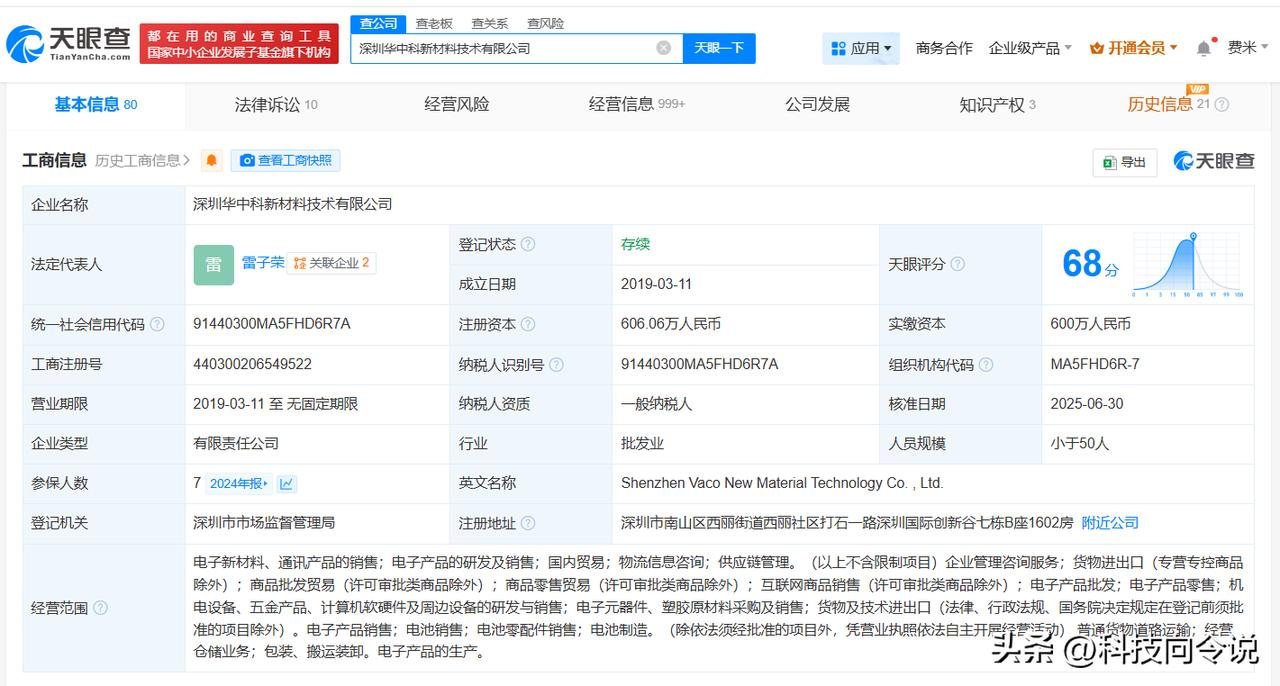Click 批发业 industry value
The image size is (1280, 686).
tap(642, 443)
